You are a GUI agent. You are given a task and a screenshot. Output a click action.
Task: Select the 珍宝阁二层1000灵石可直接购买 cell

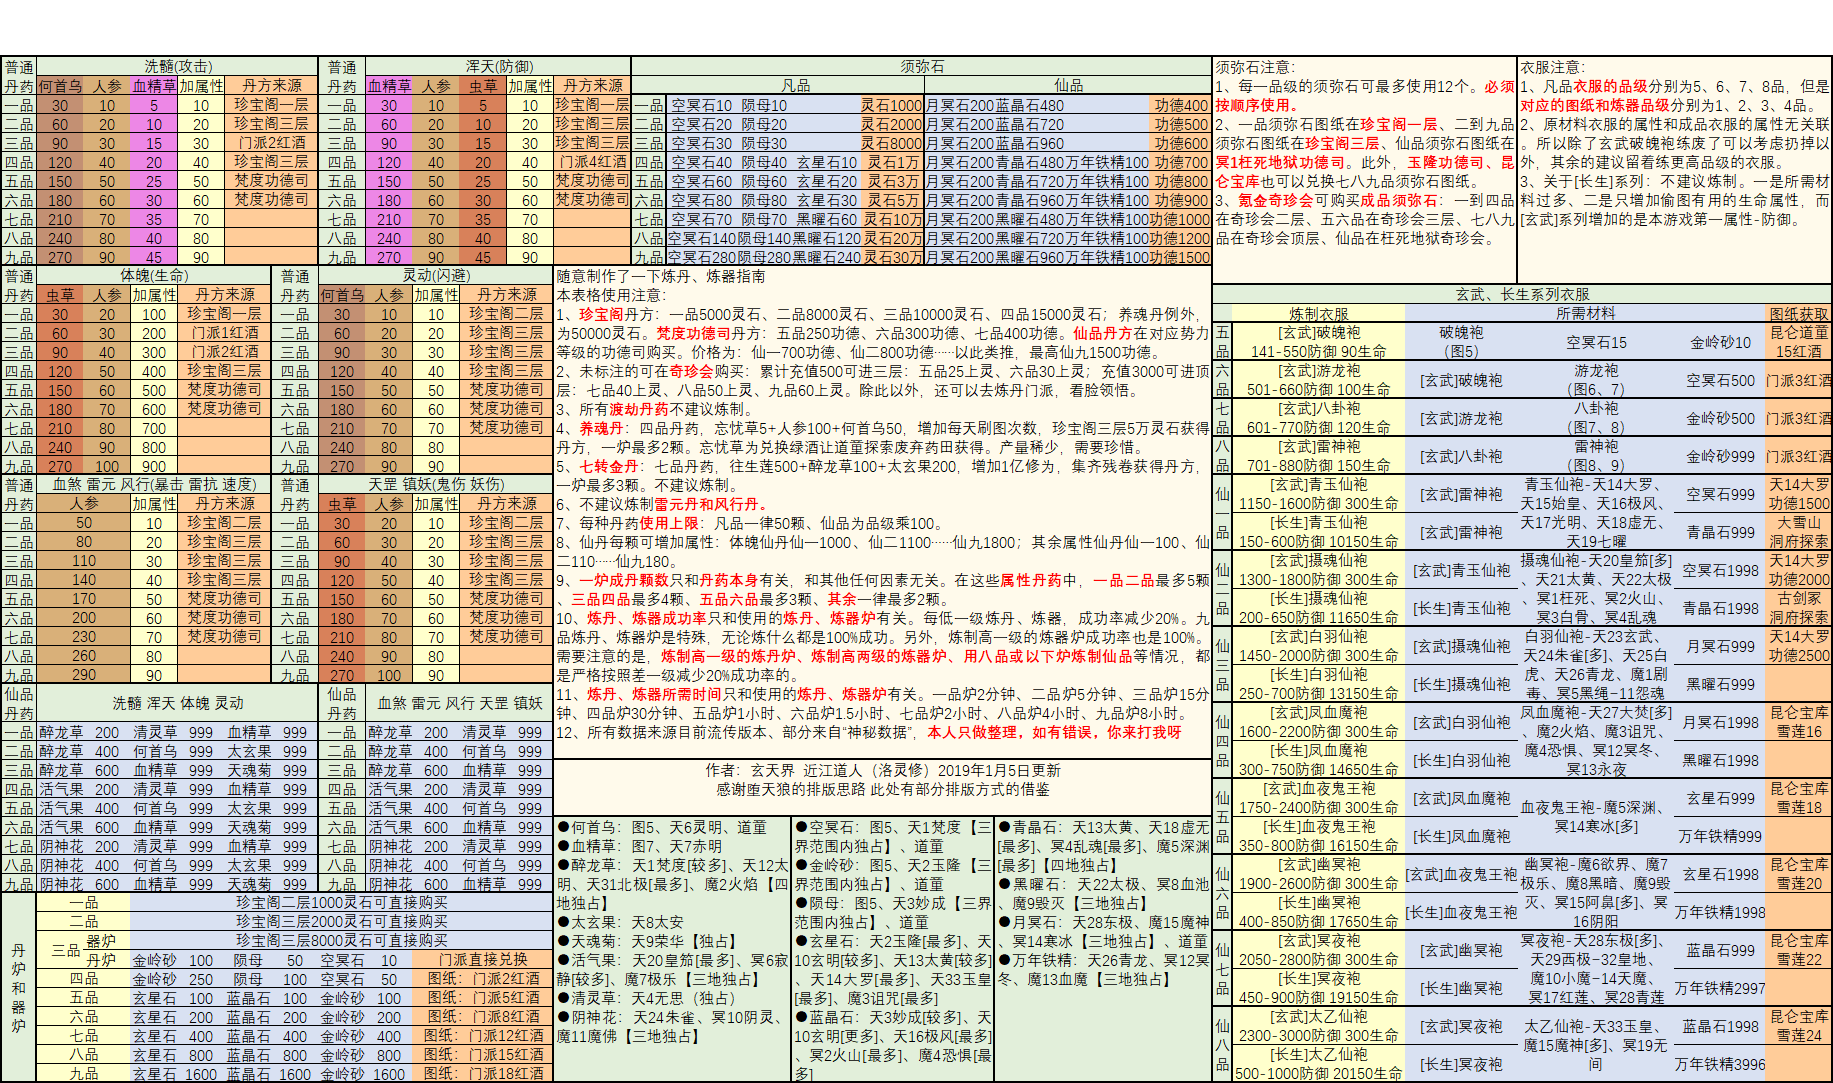pyautogui.click(x=341, y=902)
